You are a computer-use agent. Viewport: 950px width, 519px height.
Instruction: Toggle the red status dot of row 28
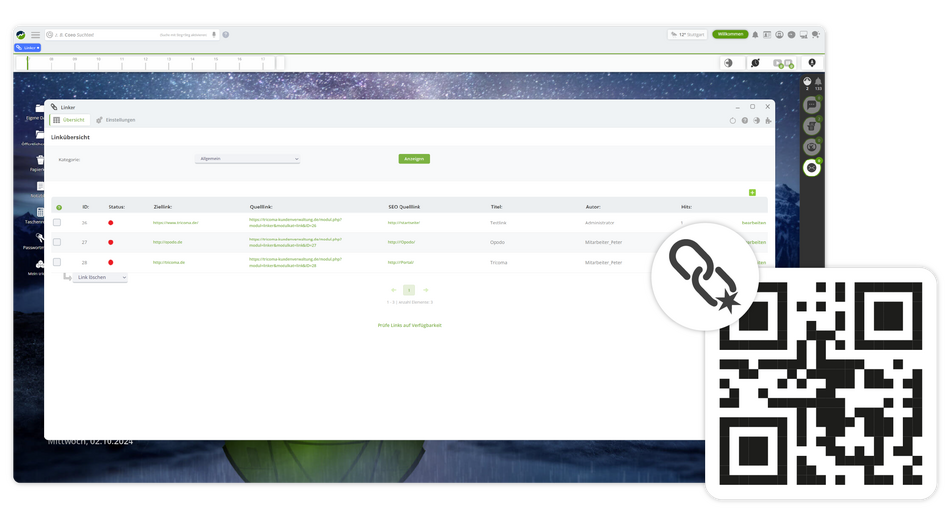click(110, 262)
